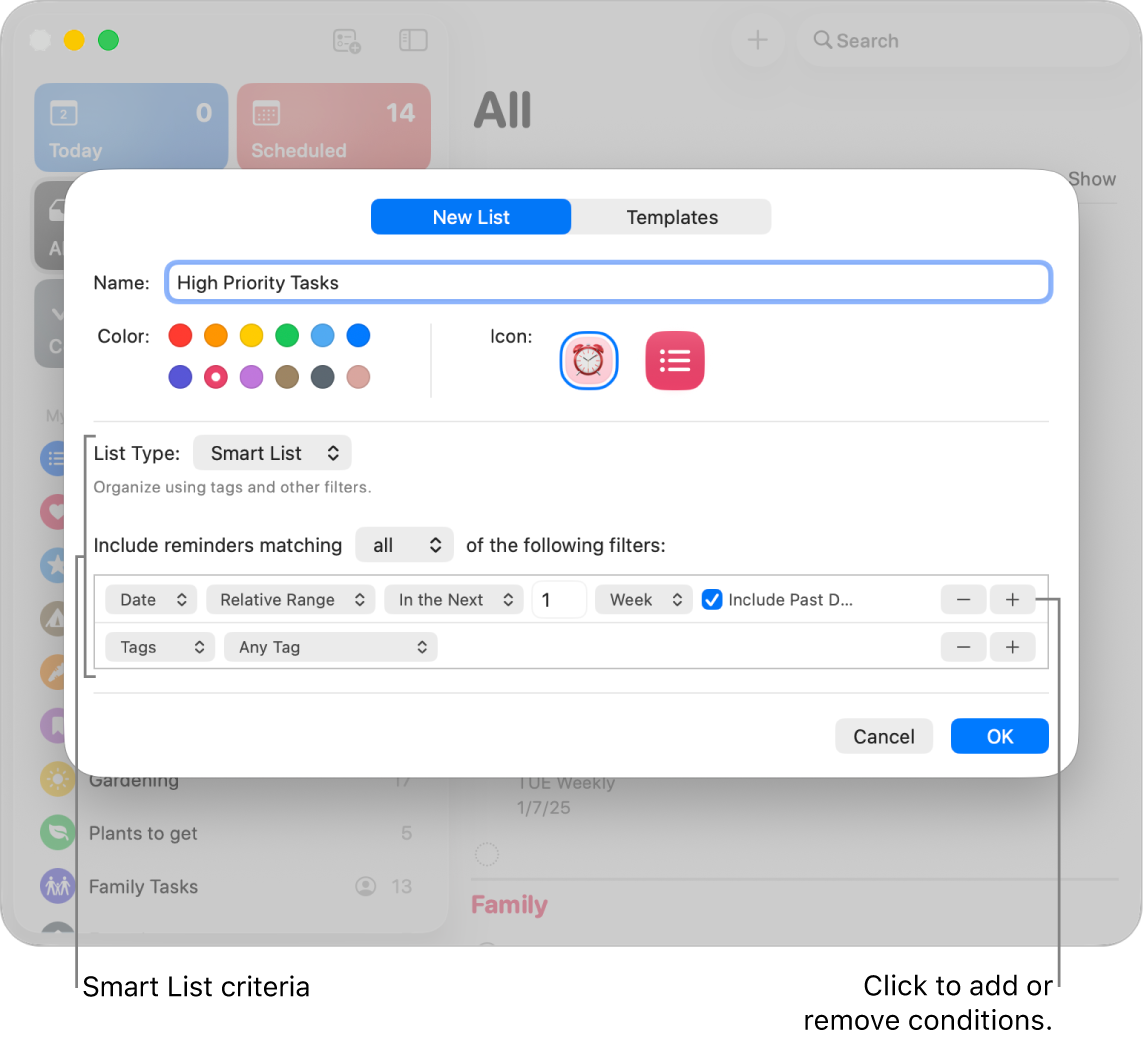The height and width of the screenshot is (1040, 1144).
Task: Change the matching condition from all
Action: pos(404,545)
